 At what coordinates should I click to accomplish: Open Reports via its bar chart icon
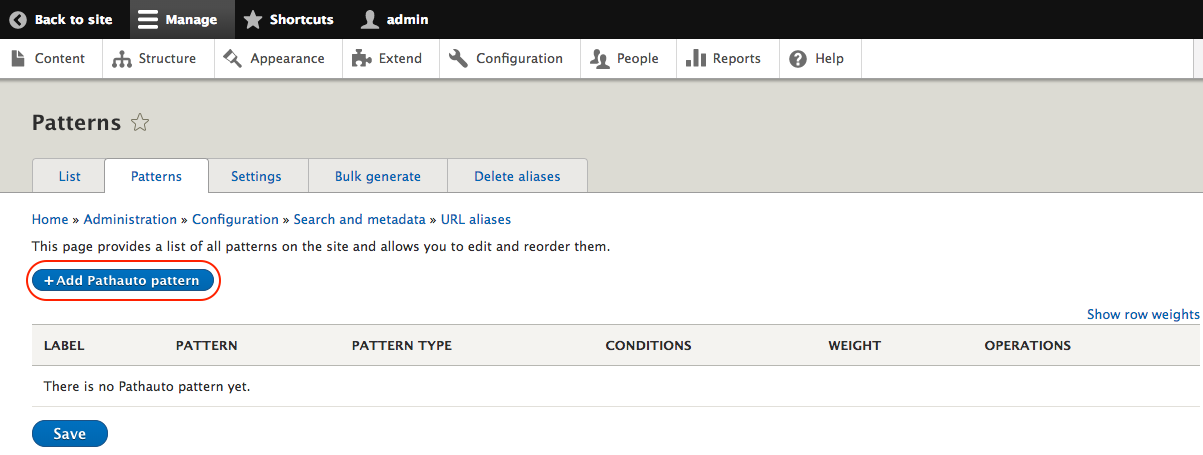[x=697, y=58]
